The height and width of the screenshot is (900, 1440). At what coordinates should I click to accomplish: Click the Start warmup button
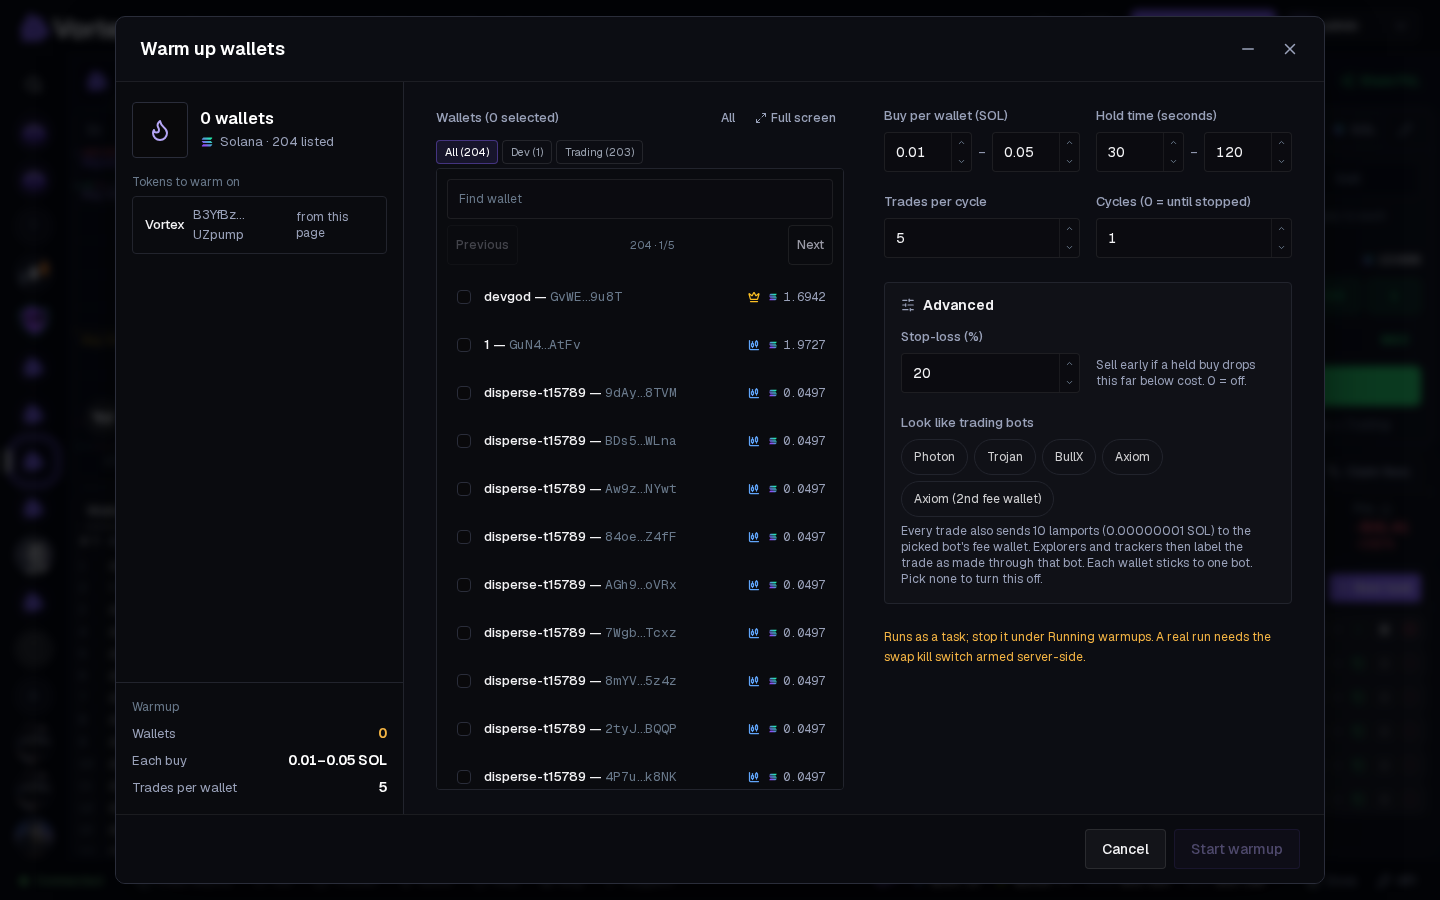pyautogui.click(x=1236, y=849)
